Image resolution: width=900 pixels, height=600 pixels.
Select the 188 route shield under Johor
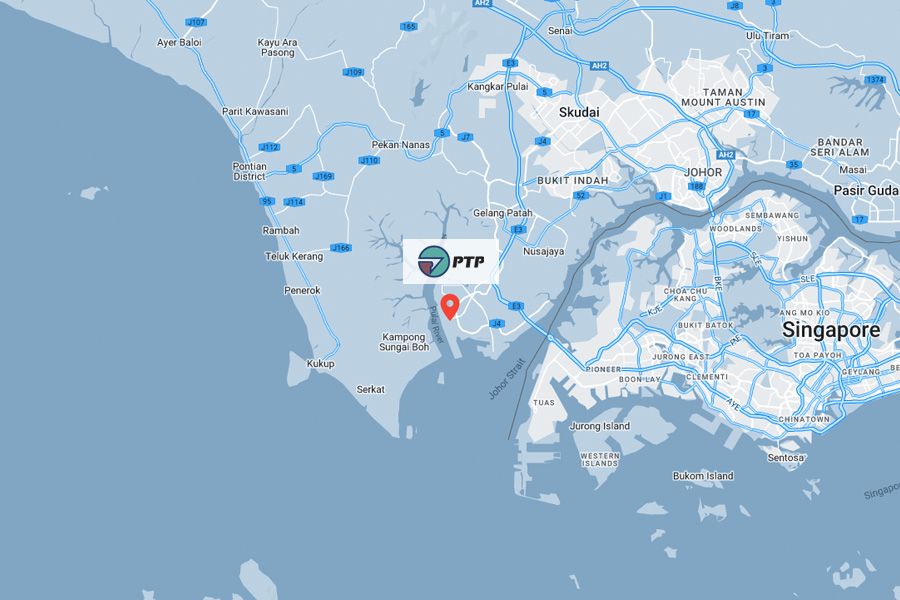click(x=696, y=186)
